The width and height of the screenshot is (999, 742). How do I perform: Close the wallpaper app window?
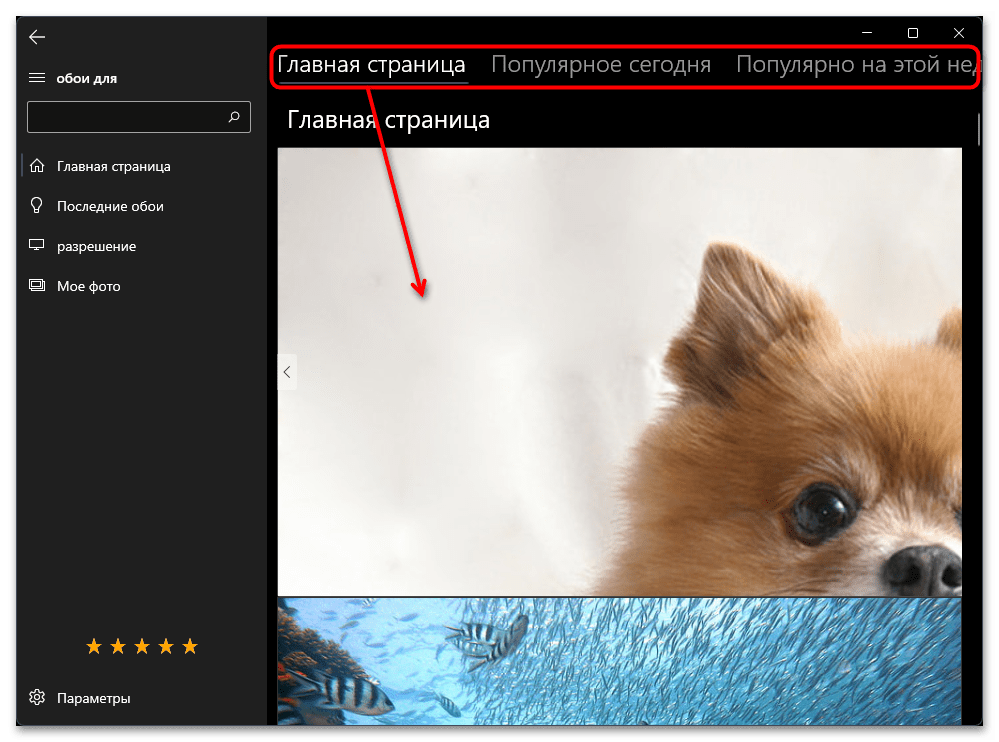point(959,32)
